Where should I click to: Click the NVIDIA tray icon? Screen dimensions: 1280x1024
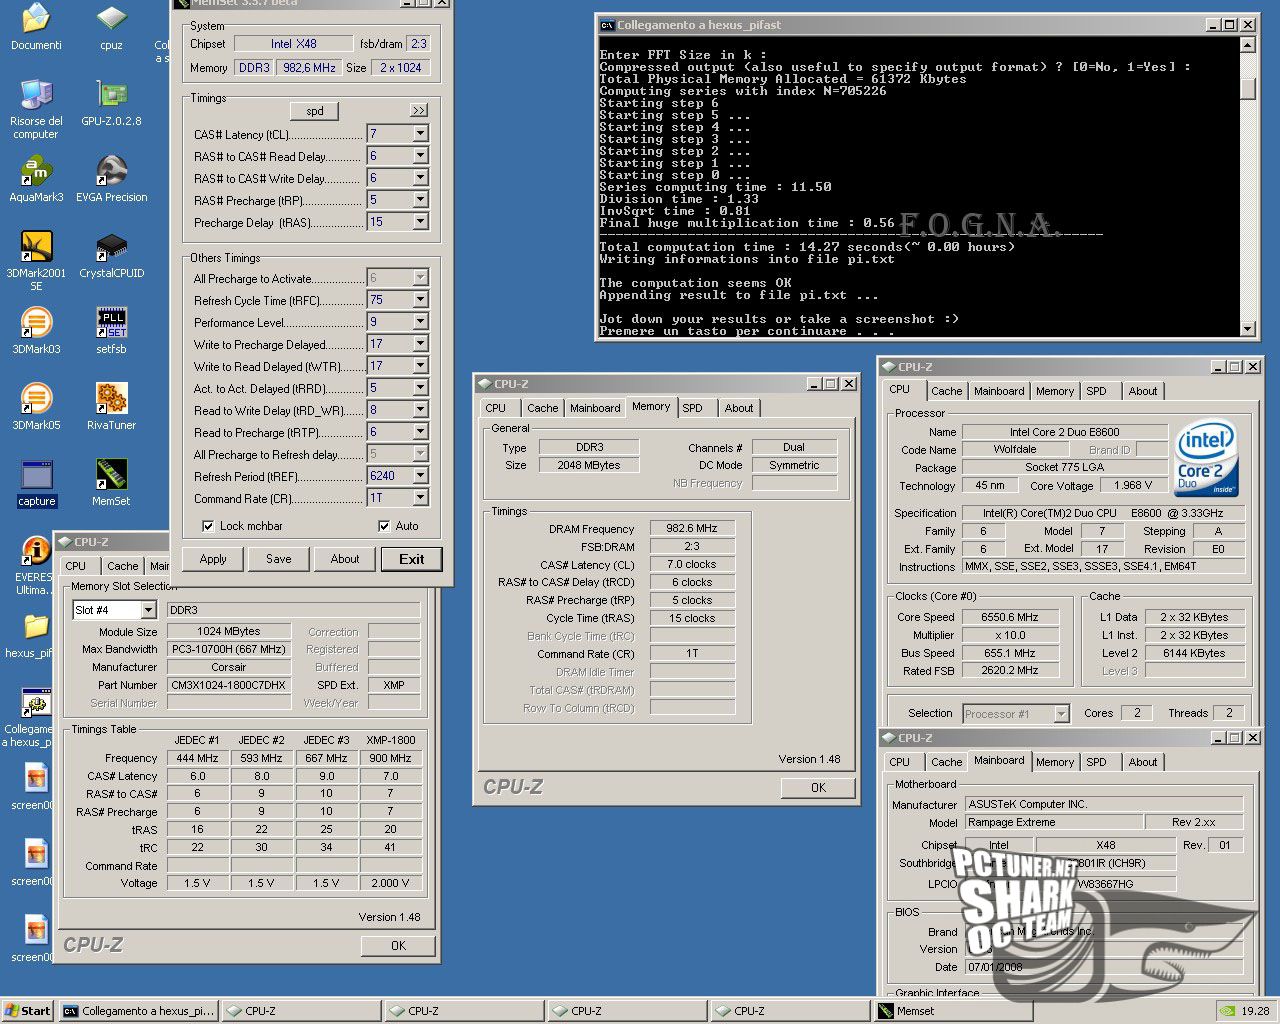click(x=1226, y=1011)
